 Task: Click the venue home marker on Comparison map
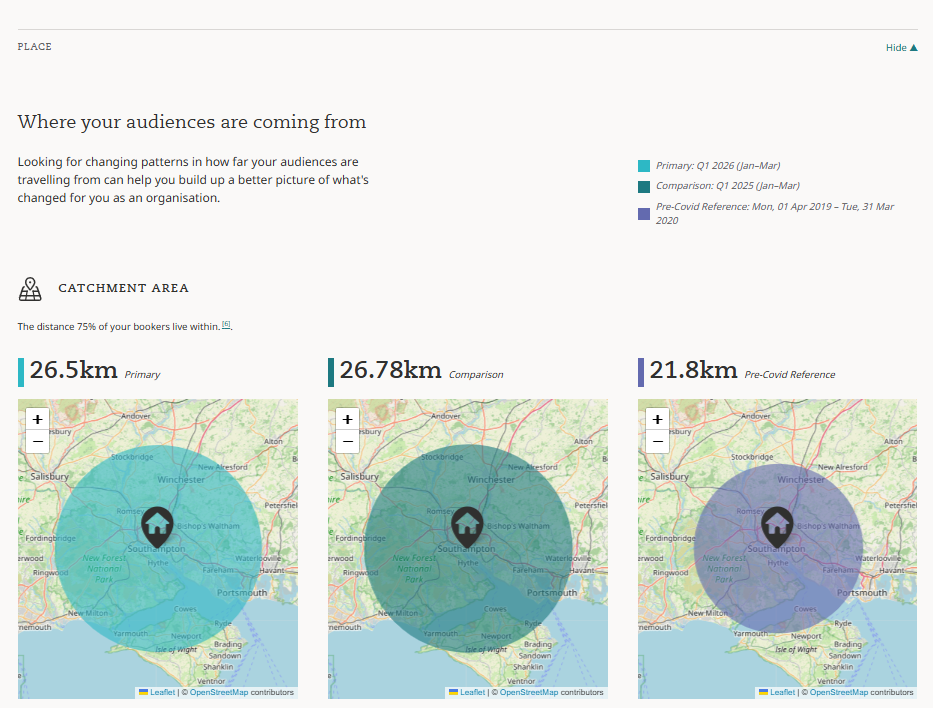467,527
